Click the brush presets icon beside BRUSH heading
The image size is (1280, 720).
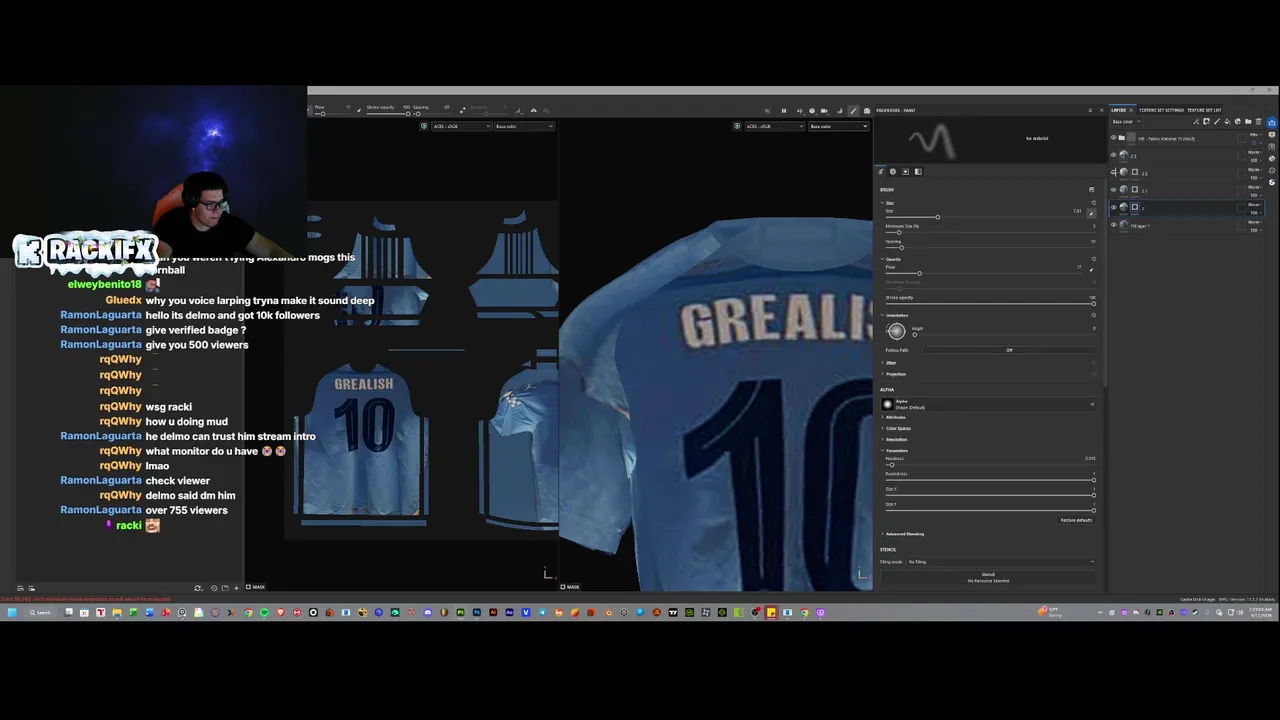(x=1092, y=189)
